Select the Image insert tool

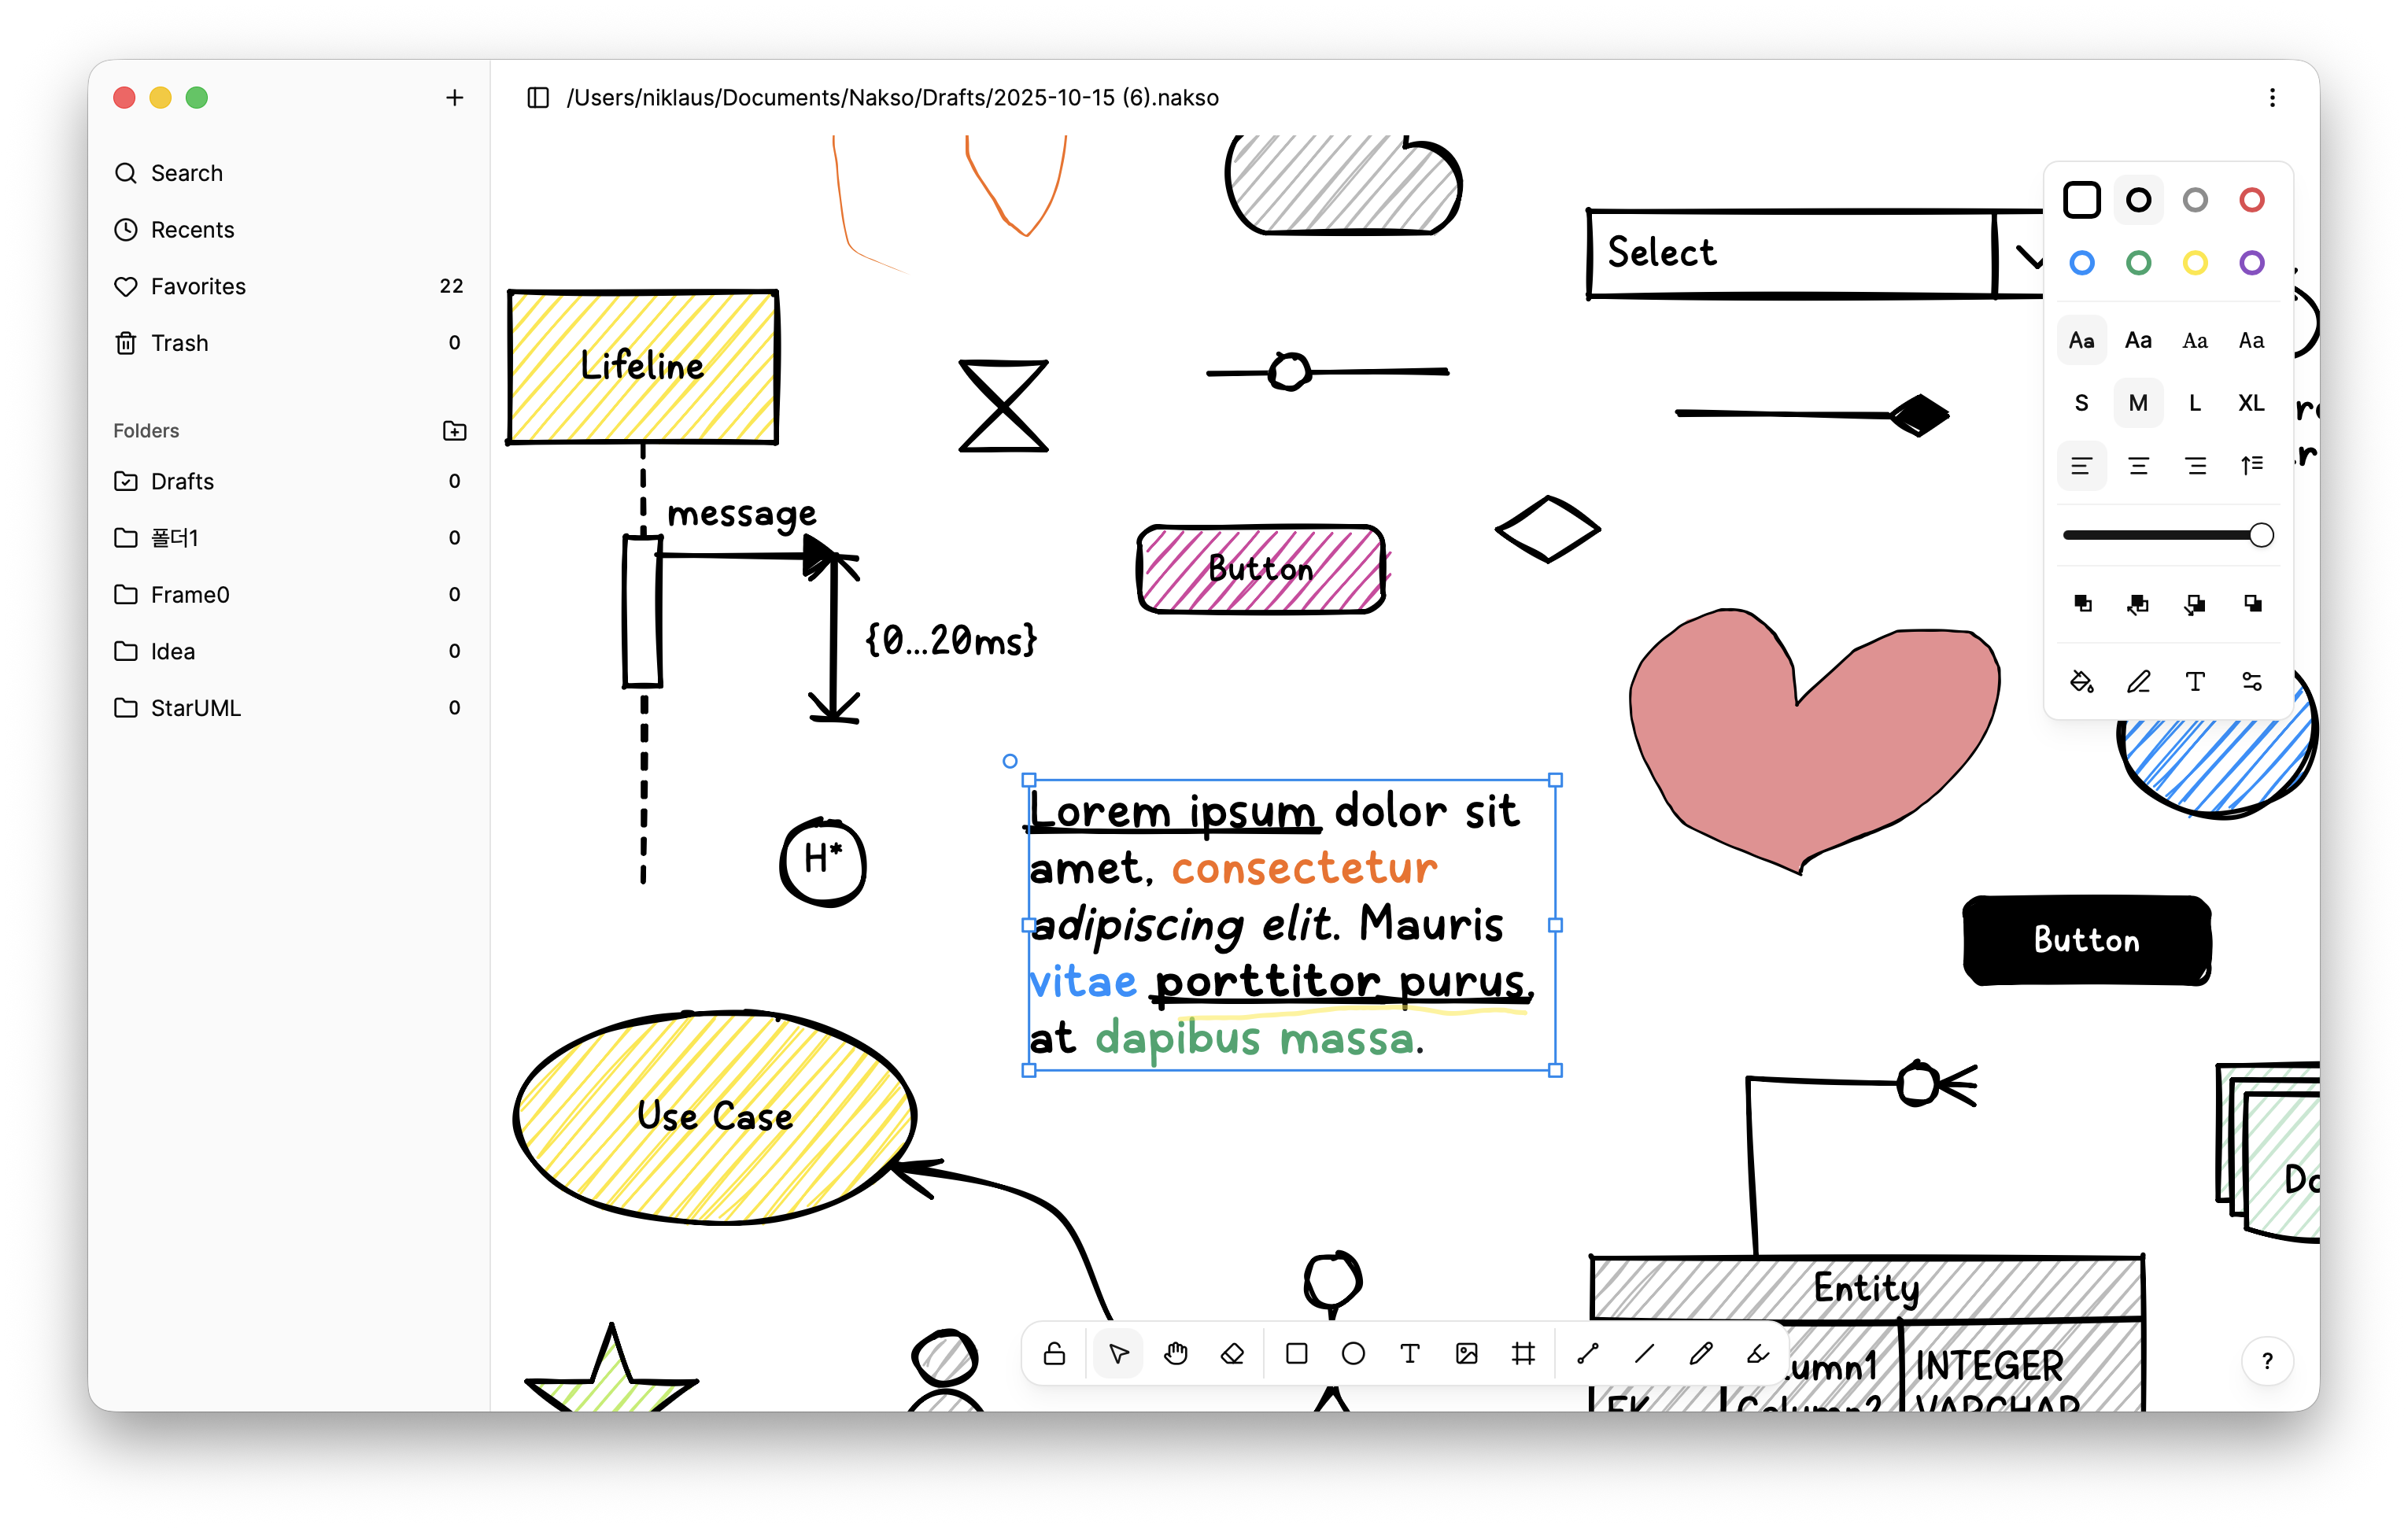(1466, 1354)
